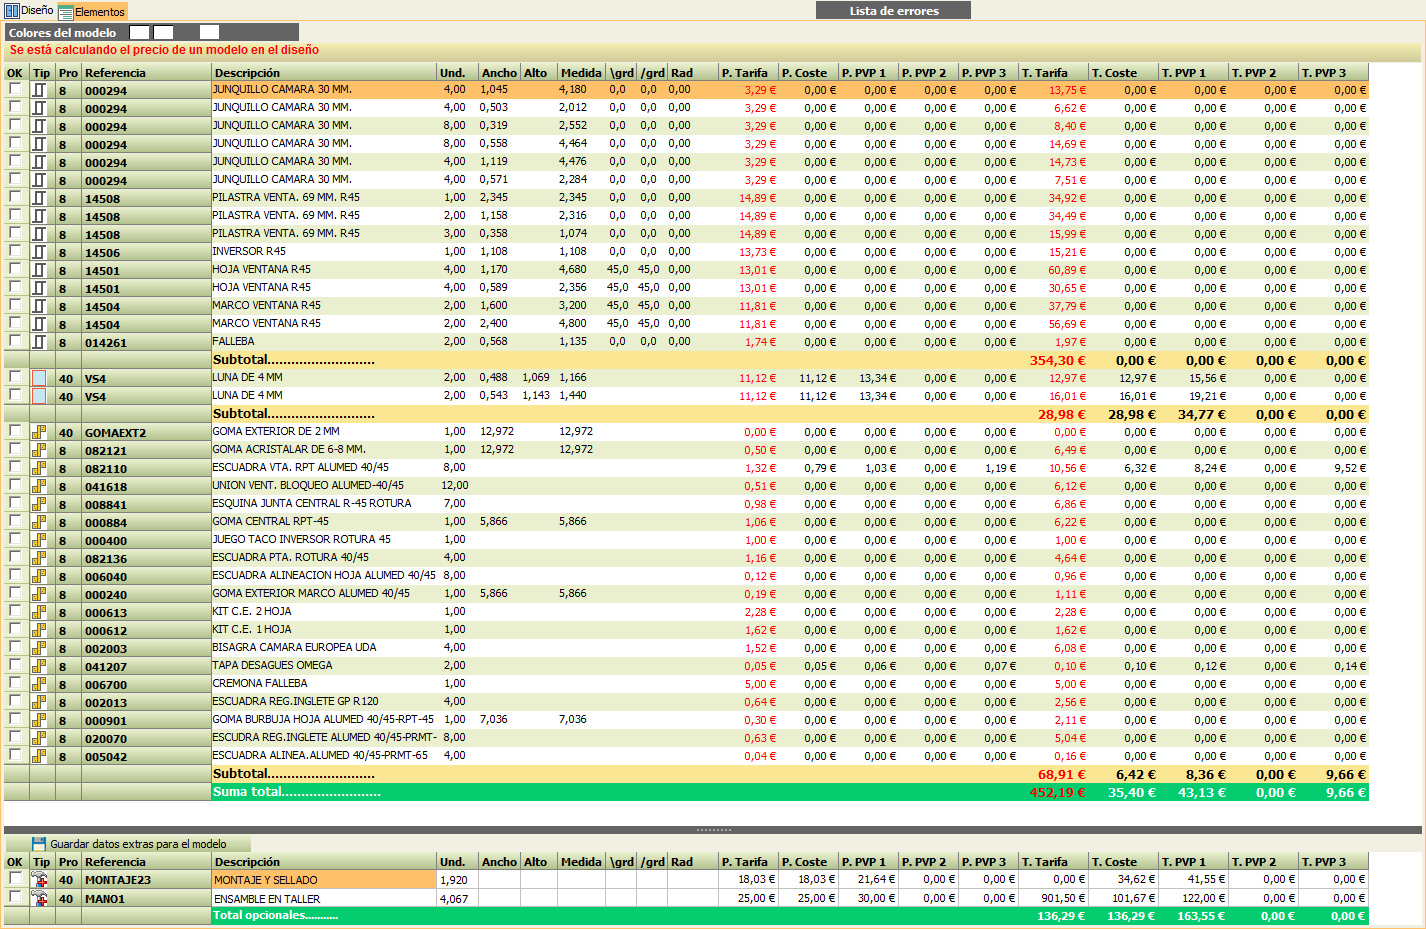
Task: Enable OK checkbox for MARCO VENTANA R45 ancho 2,400
Action: [15, 323]
